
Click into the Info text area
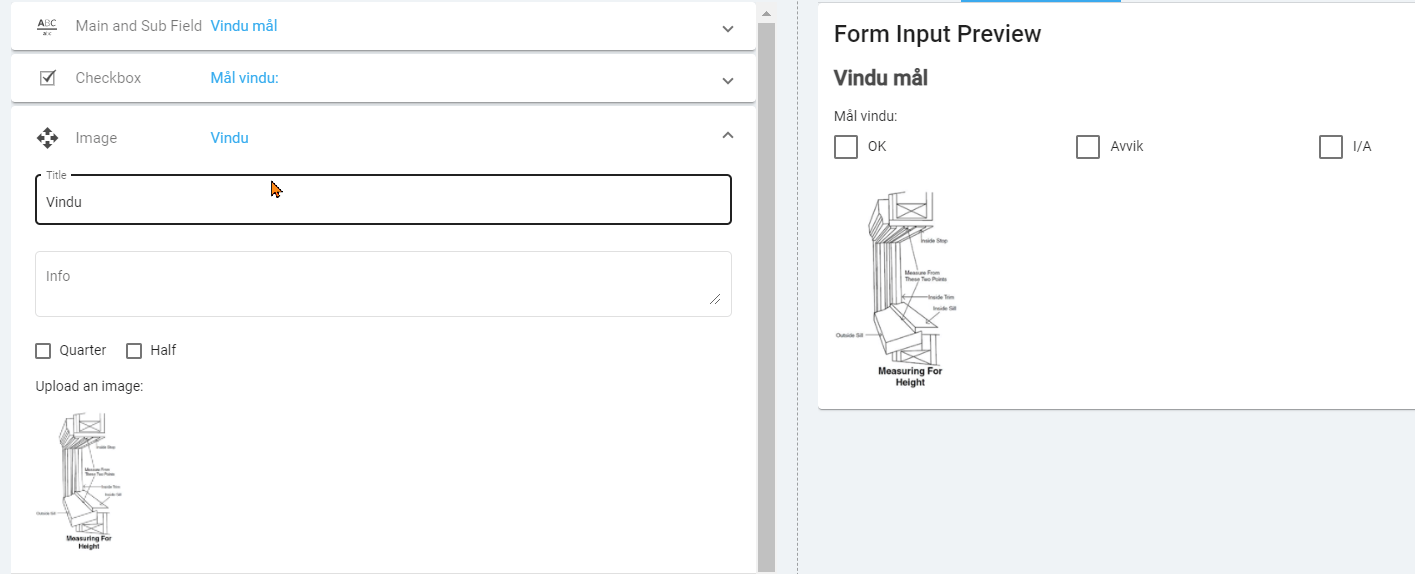click(x=383, y=284)
